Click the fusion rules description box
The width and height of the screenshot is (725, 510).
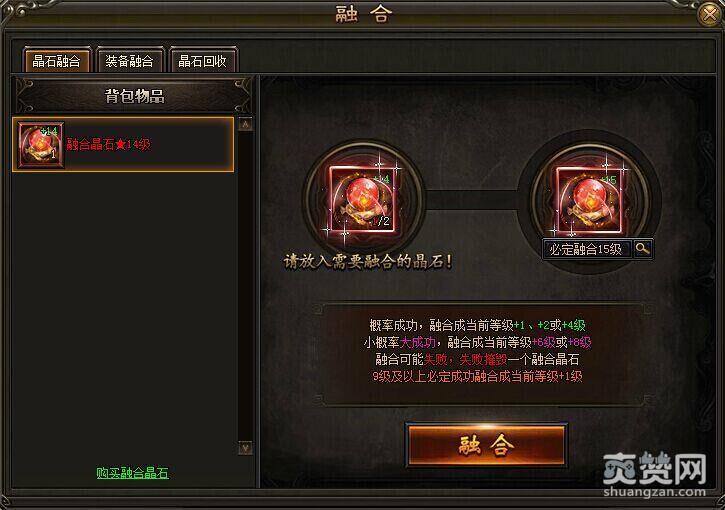tap(482, 355)
